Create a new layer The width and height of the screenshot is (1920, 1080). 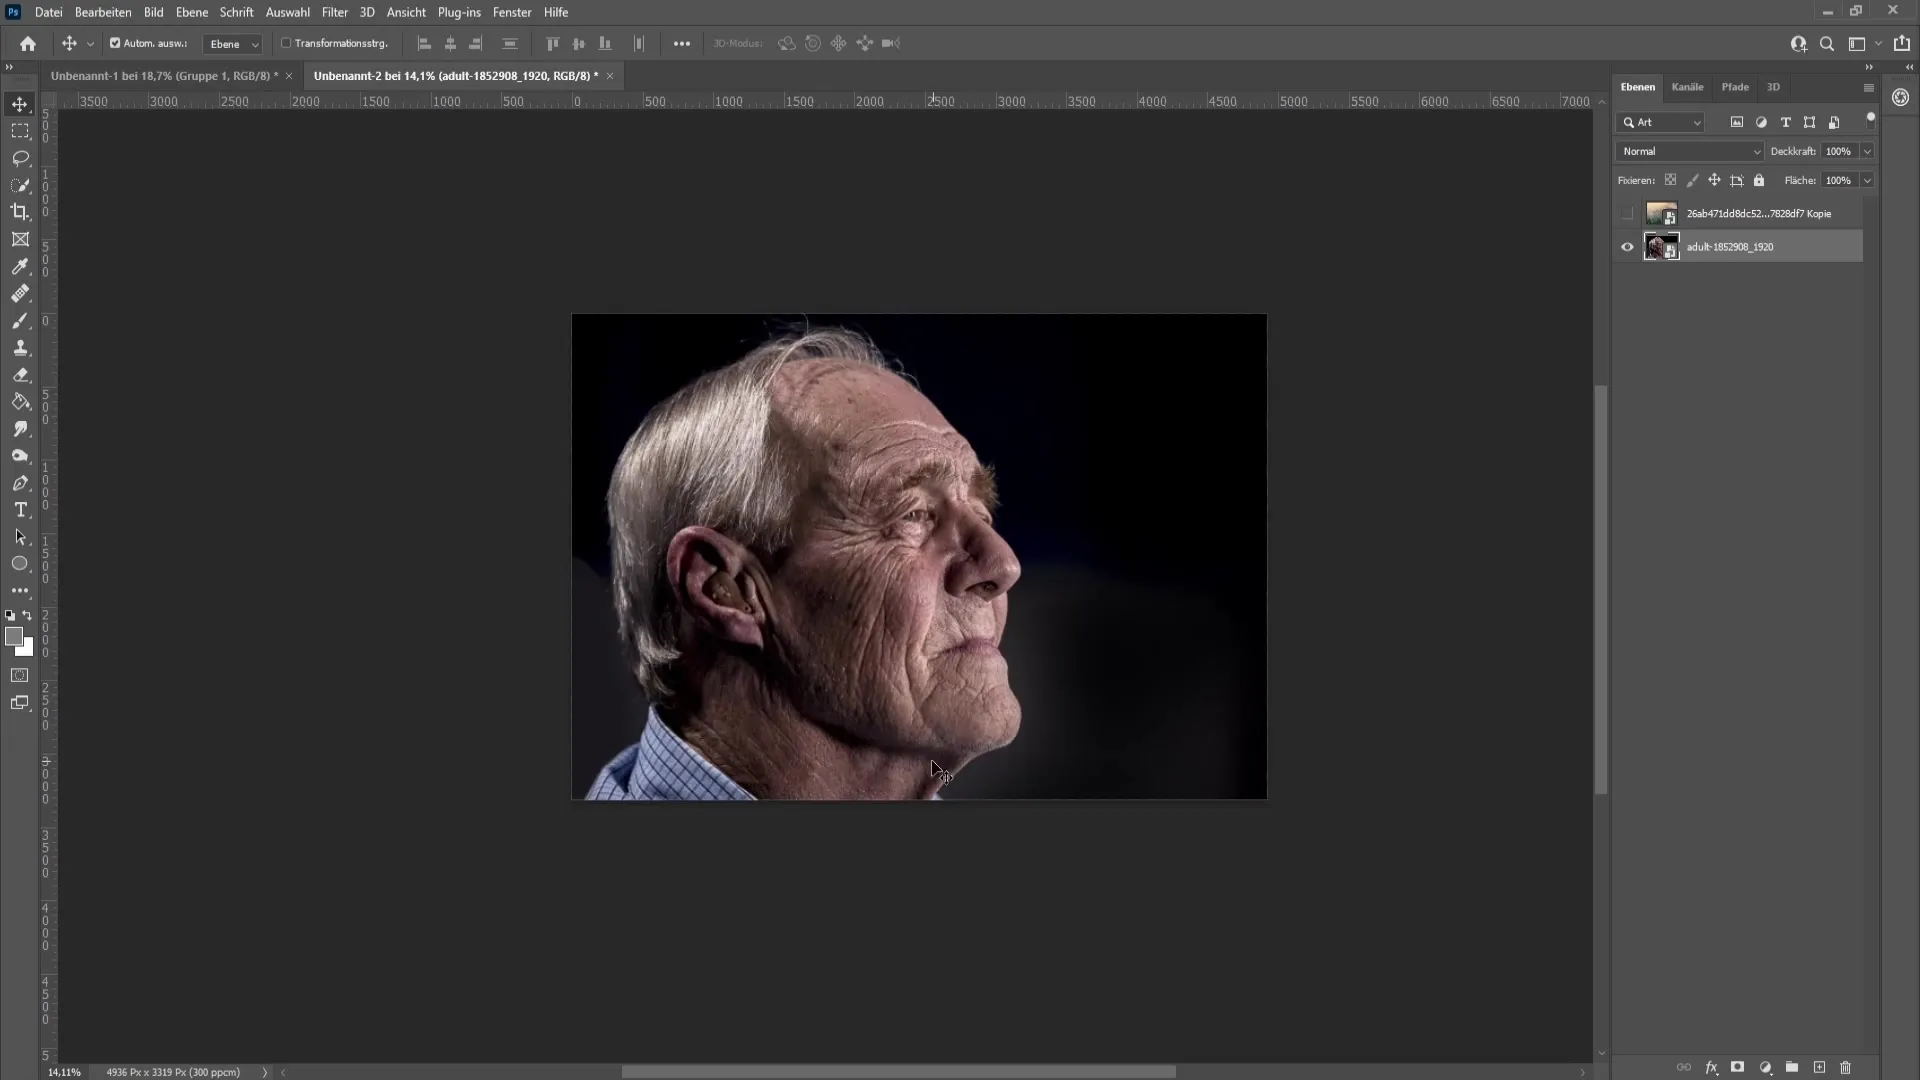[1819, 1067]
